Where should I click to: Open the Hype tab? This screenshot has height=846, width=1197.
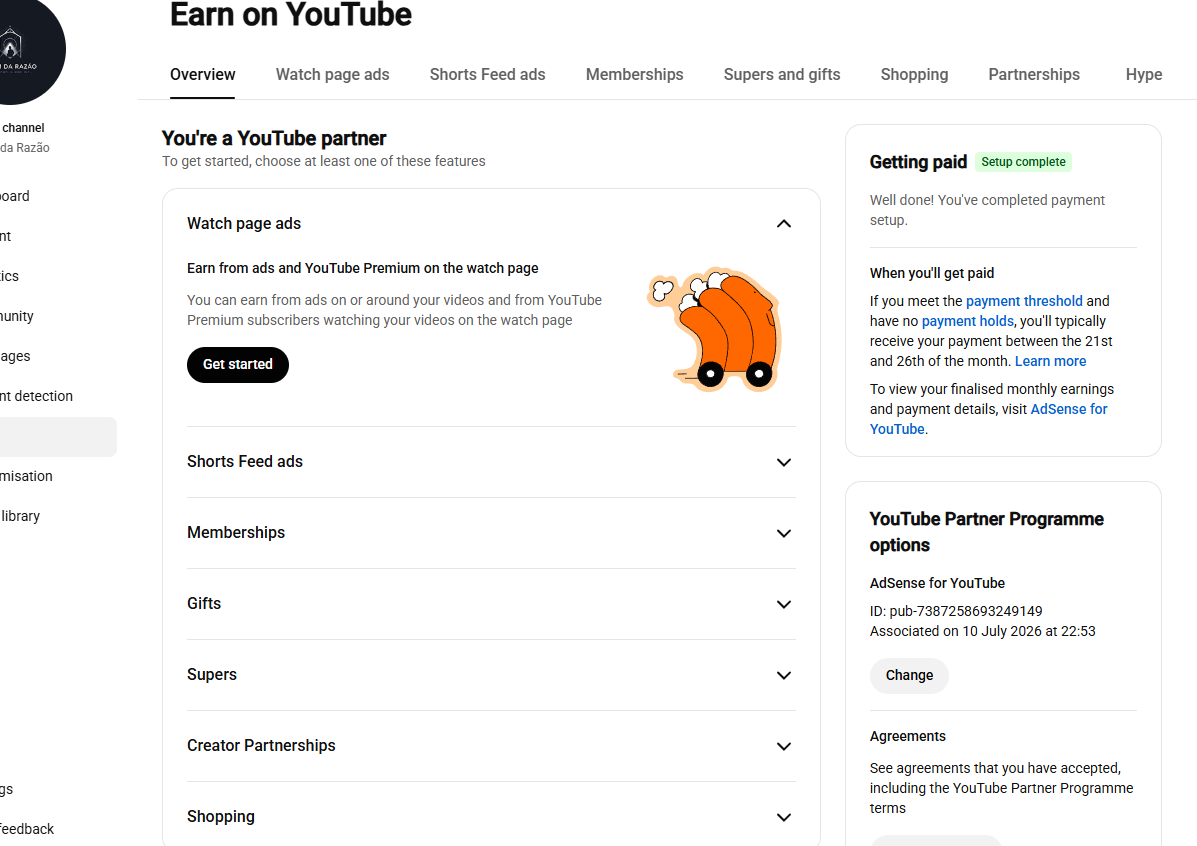coord(1144,75)
